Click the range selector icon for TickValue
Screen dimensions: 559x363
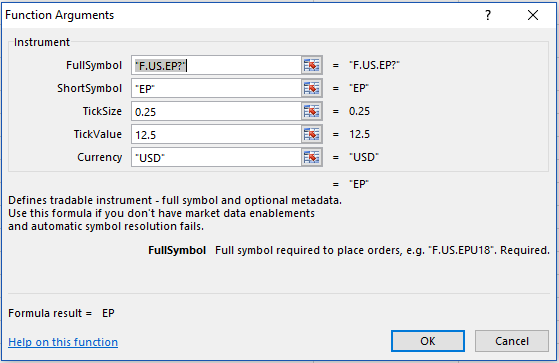(x=312, y=134)
